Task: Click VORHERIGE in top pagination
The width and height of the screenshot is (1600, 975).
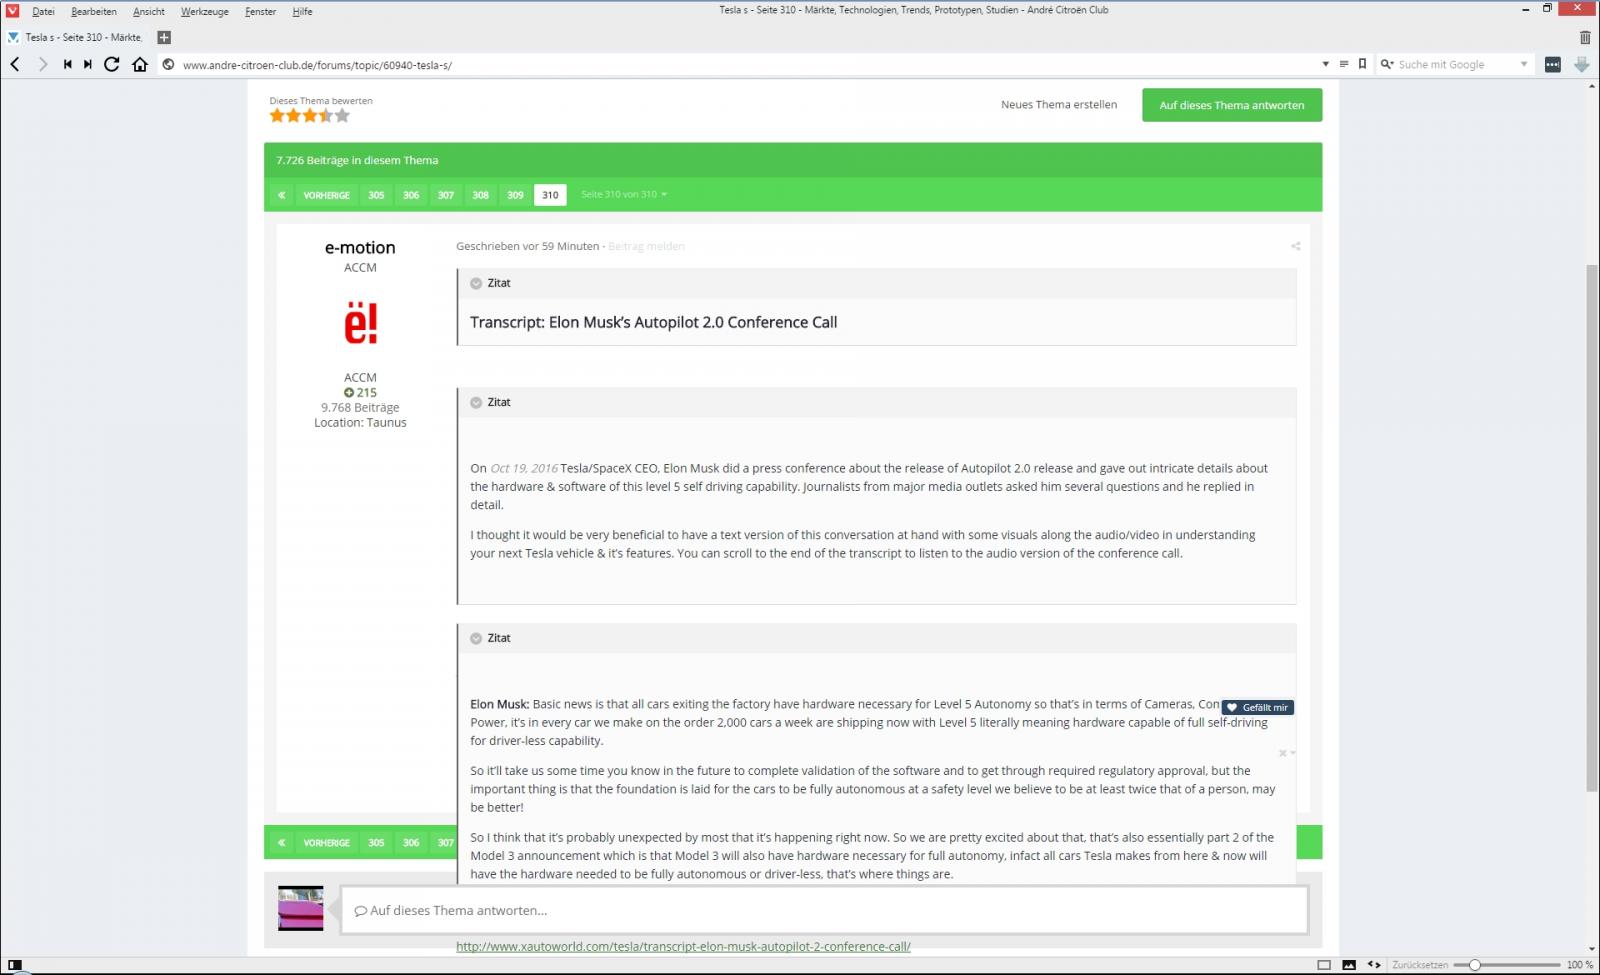Action: tap(327, 195)
